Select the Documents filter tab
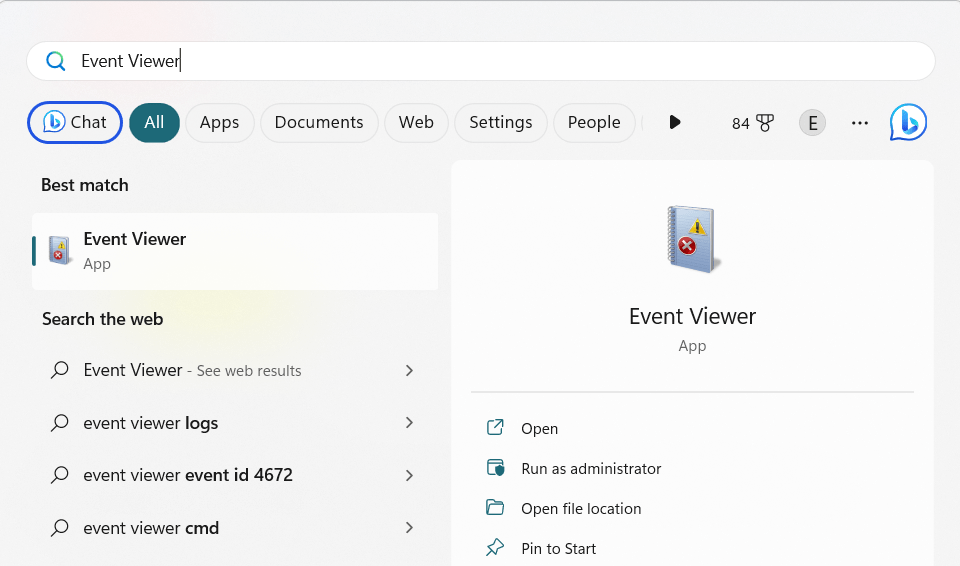Image resolution: width=960 pixels, height=566 pixels. (x=318, y=122)
